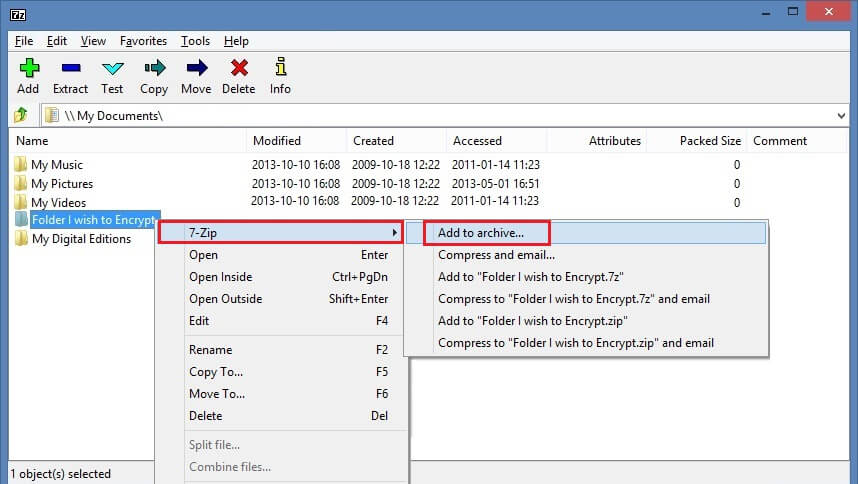This screenshot has height=484, width=858.
Task: Click the Move toolbar icon
Action: [196, 69]
